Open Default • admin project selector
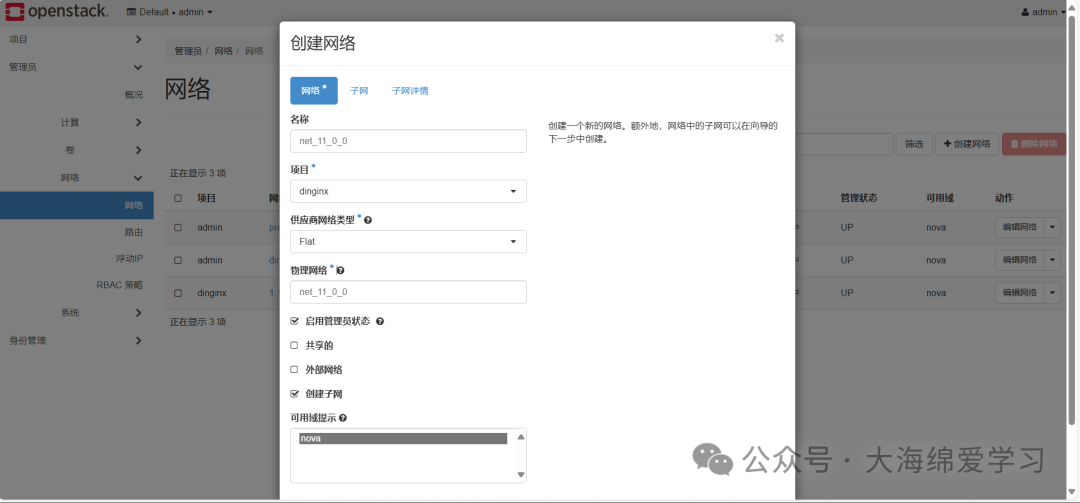This screenshot has width=1080, height=503. tap(169, 12)
